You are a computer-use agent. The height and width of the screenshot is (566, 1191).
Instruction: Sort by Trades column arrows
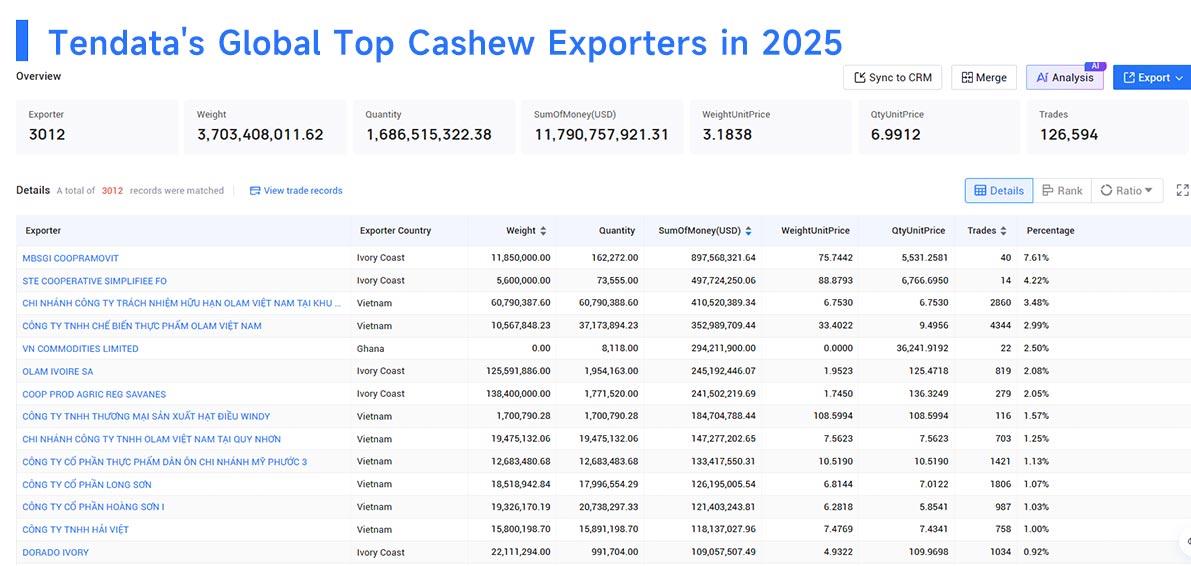point(1003,231)
